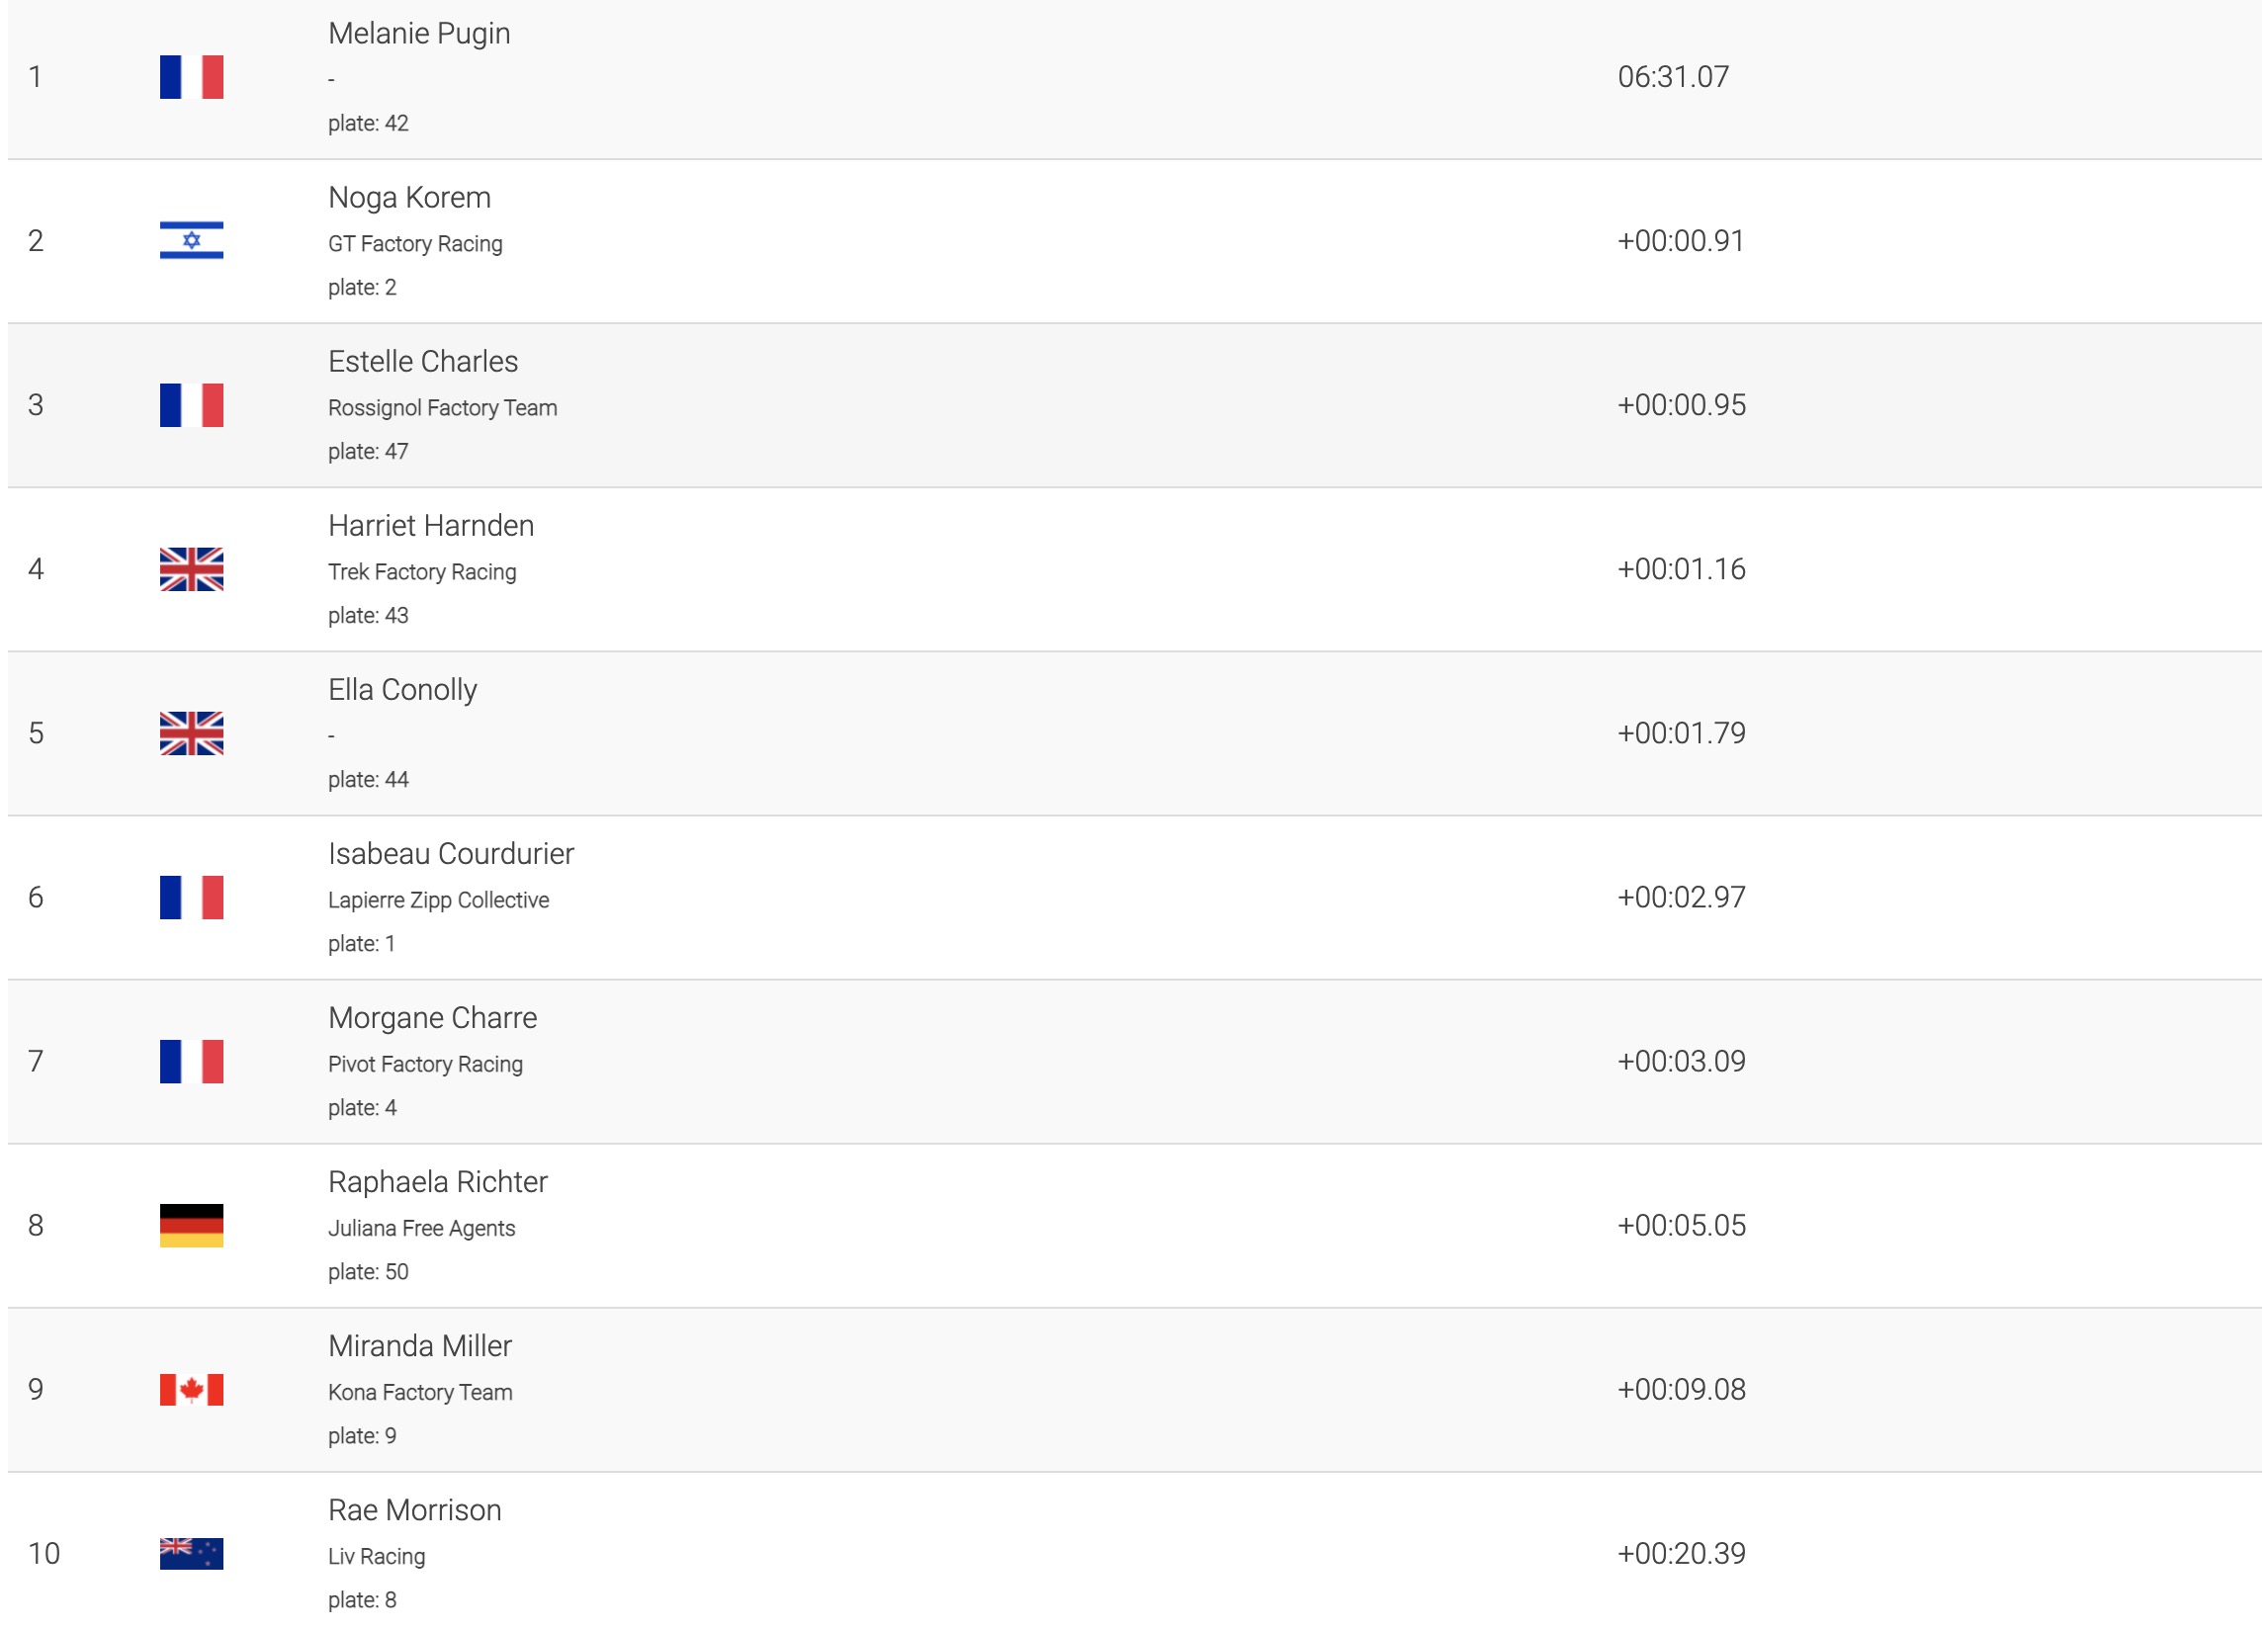Click the flag beside Rae Morrison

click(191, 1553)
